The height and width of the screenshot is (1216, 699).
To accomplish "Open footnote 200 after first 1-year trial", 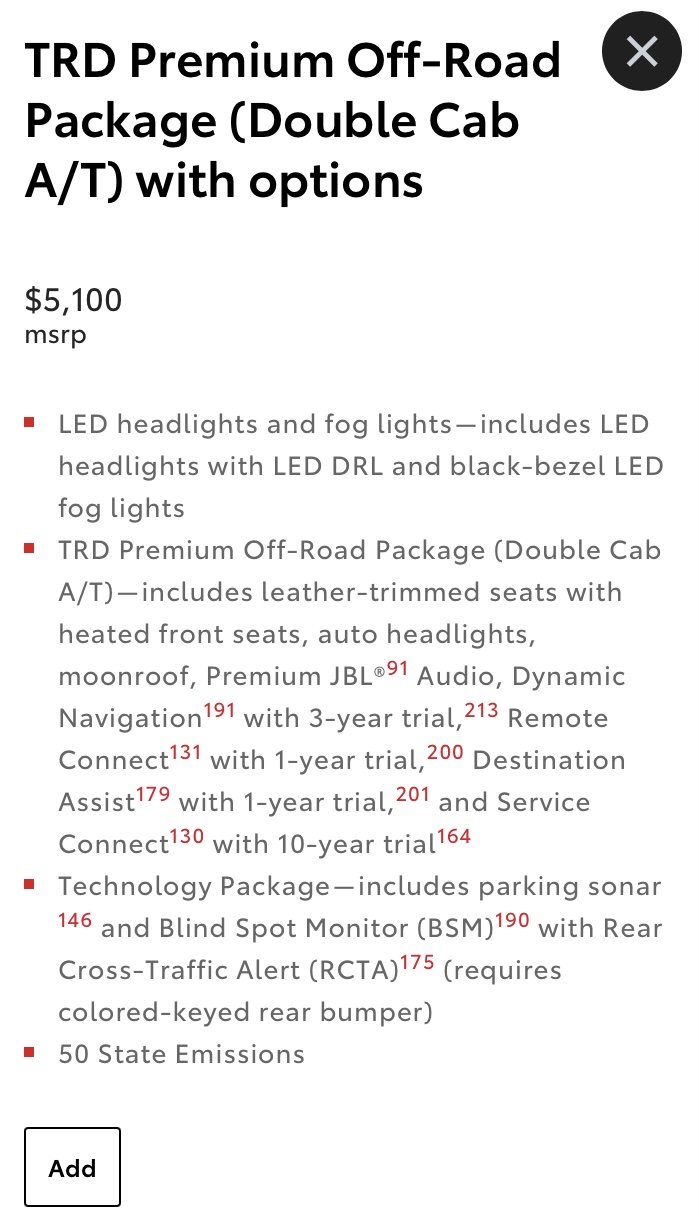I will [x=445, y=754].
